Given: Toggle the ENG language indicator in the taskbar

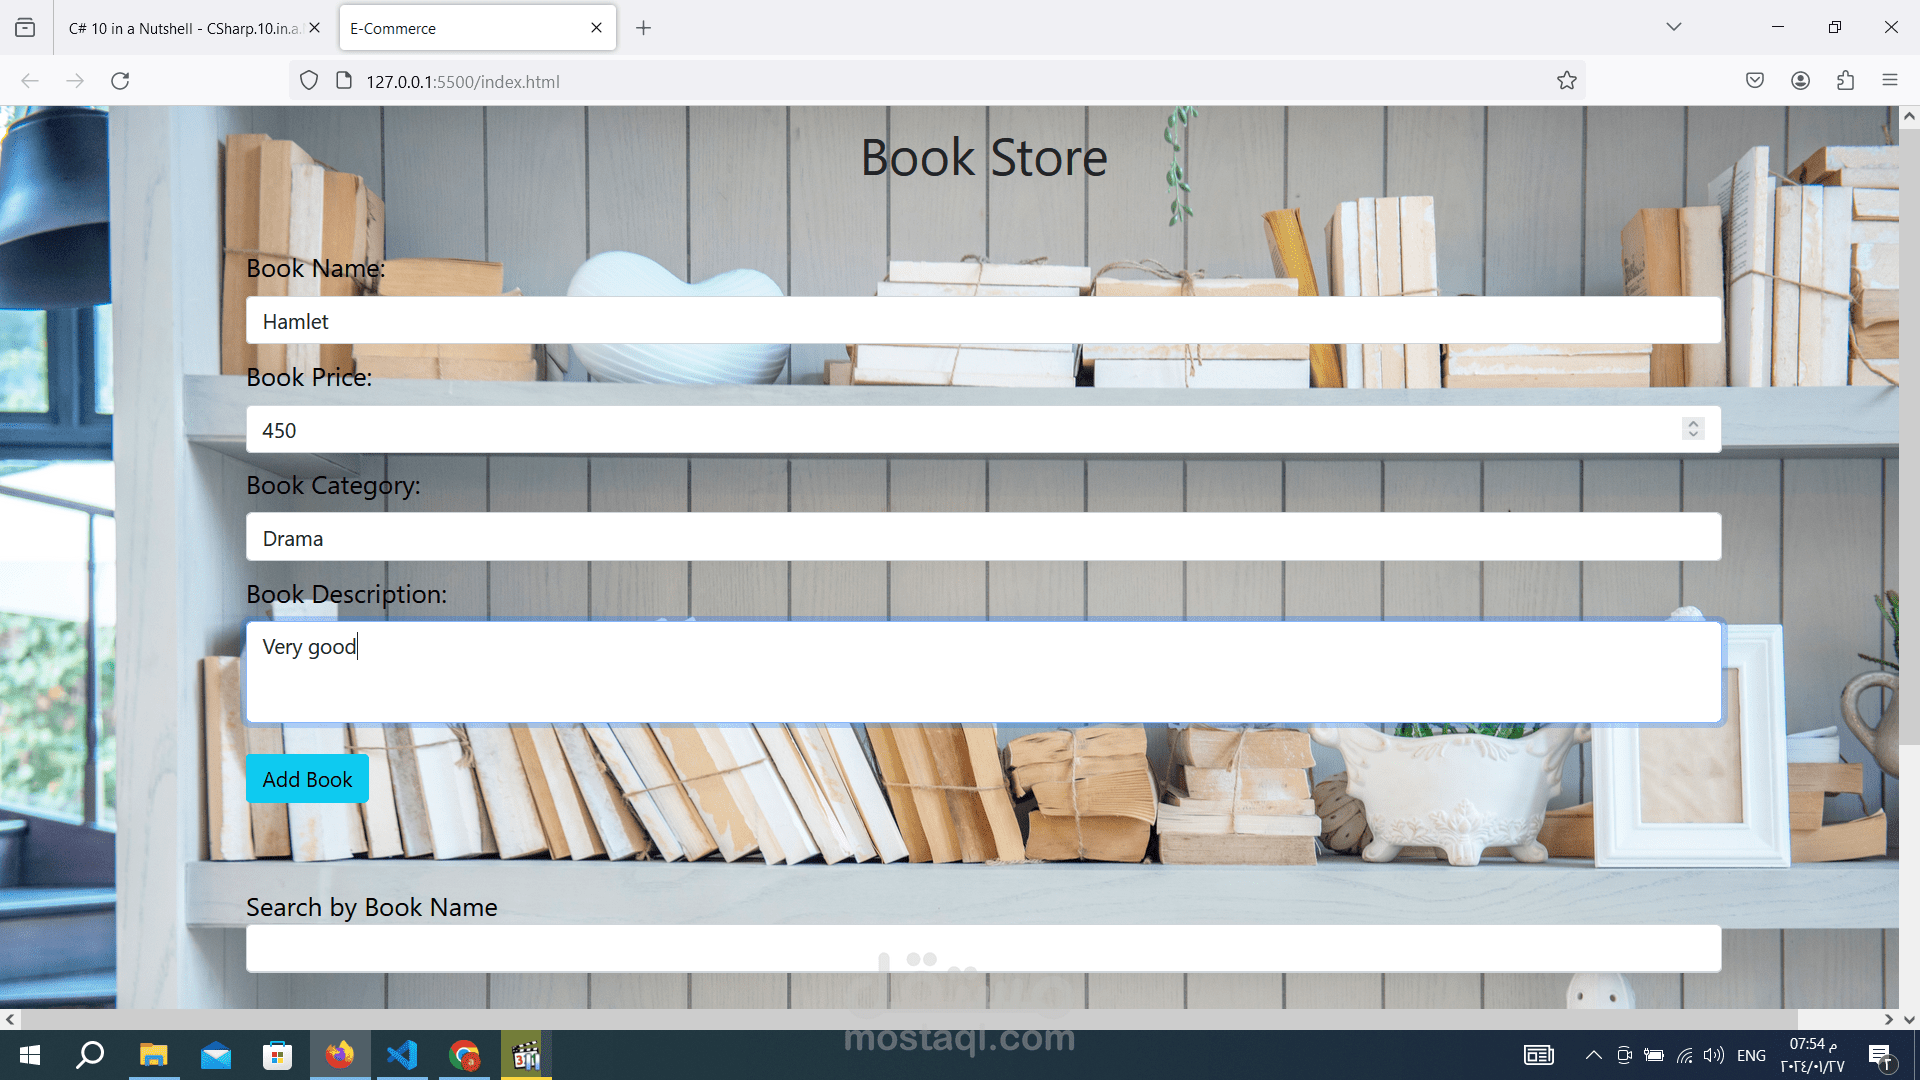Looking at the screenshot, I should click(1750, 1055).
